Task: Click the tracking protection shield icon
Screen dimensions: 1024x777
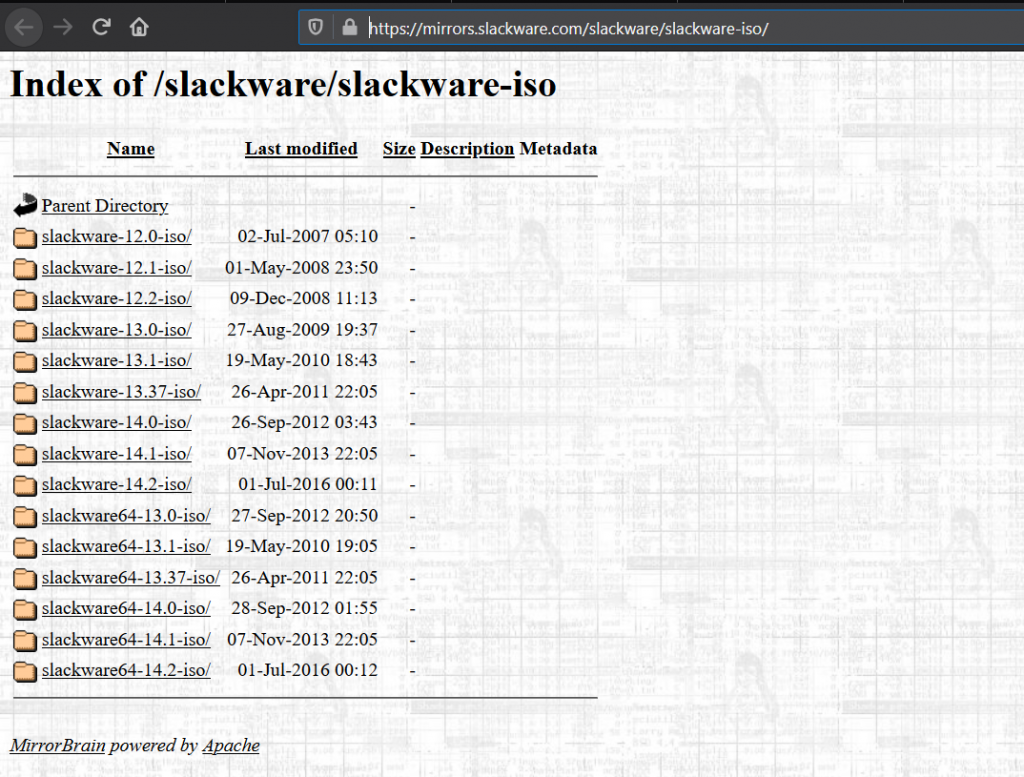Action: click(x=316, y=27)
